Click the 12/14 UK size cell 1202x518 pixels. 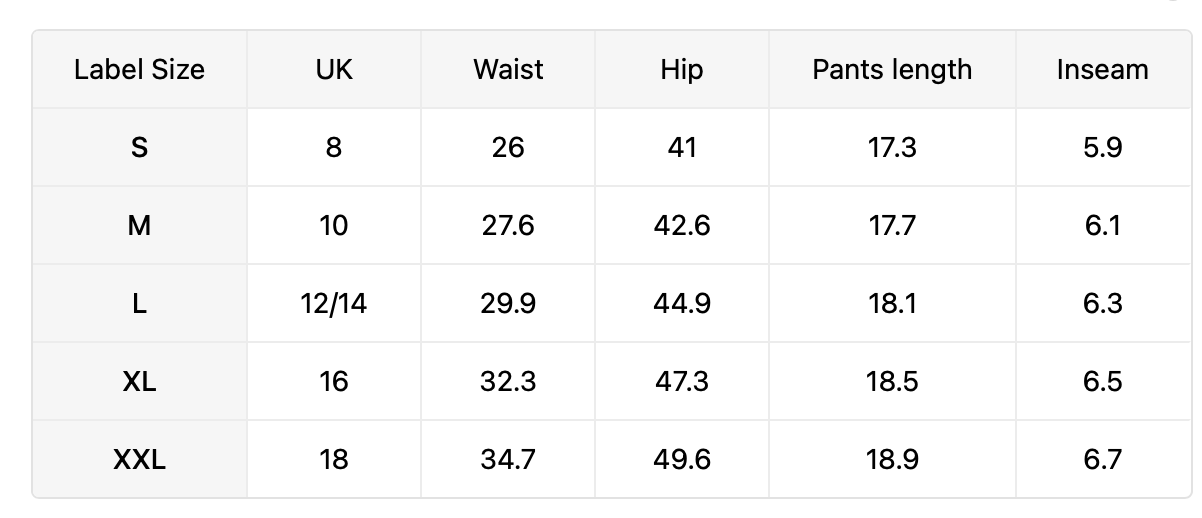[x=333, y=303]
